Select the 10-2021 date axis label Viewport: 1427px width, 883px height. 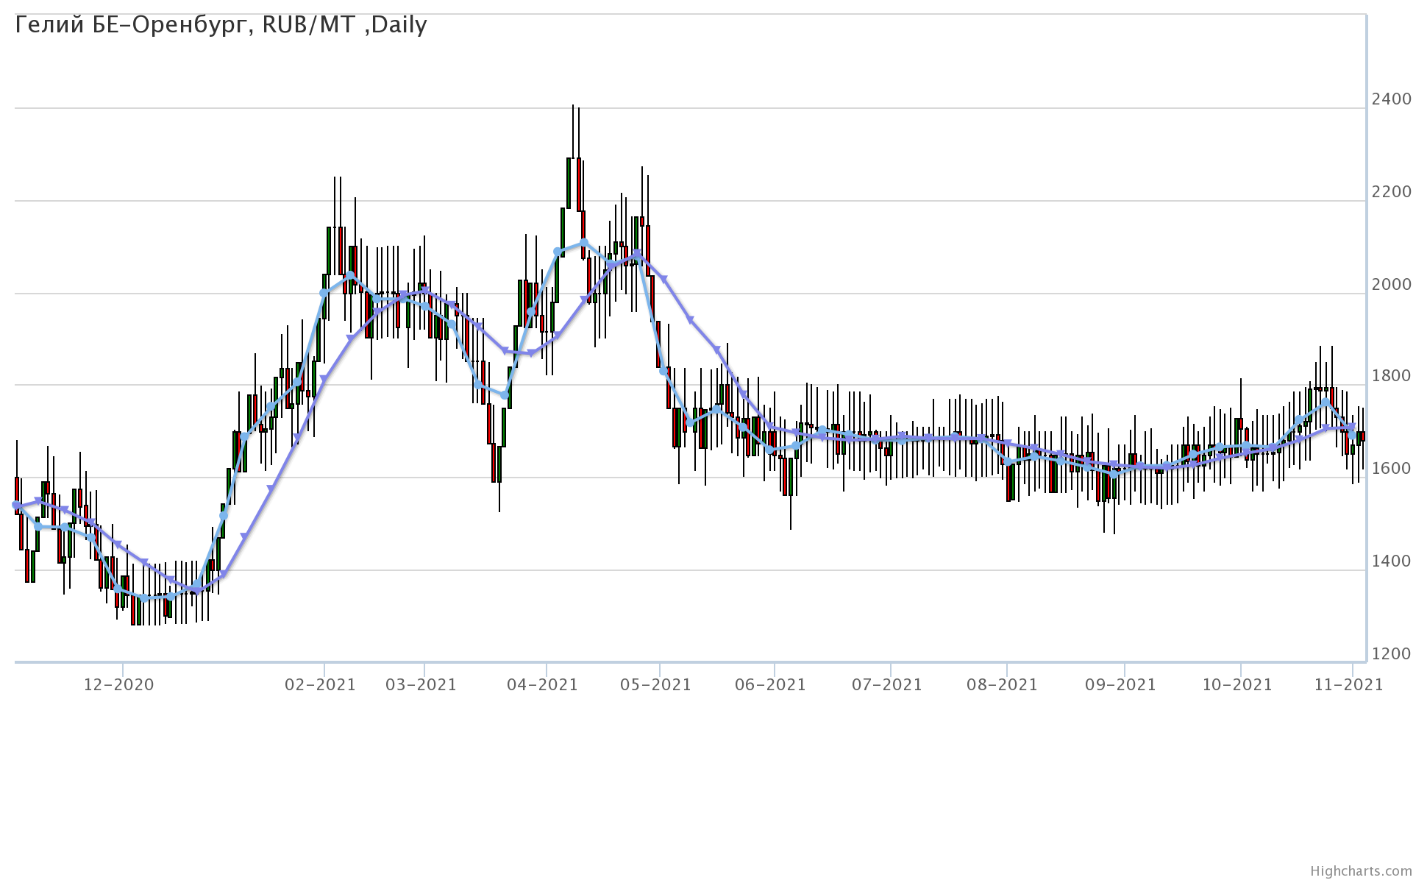coord(1237,684)
